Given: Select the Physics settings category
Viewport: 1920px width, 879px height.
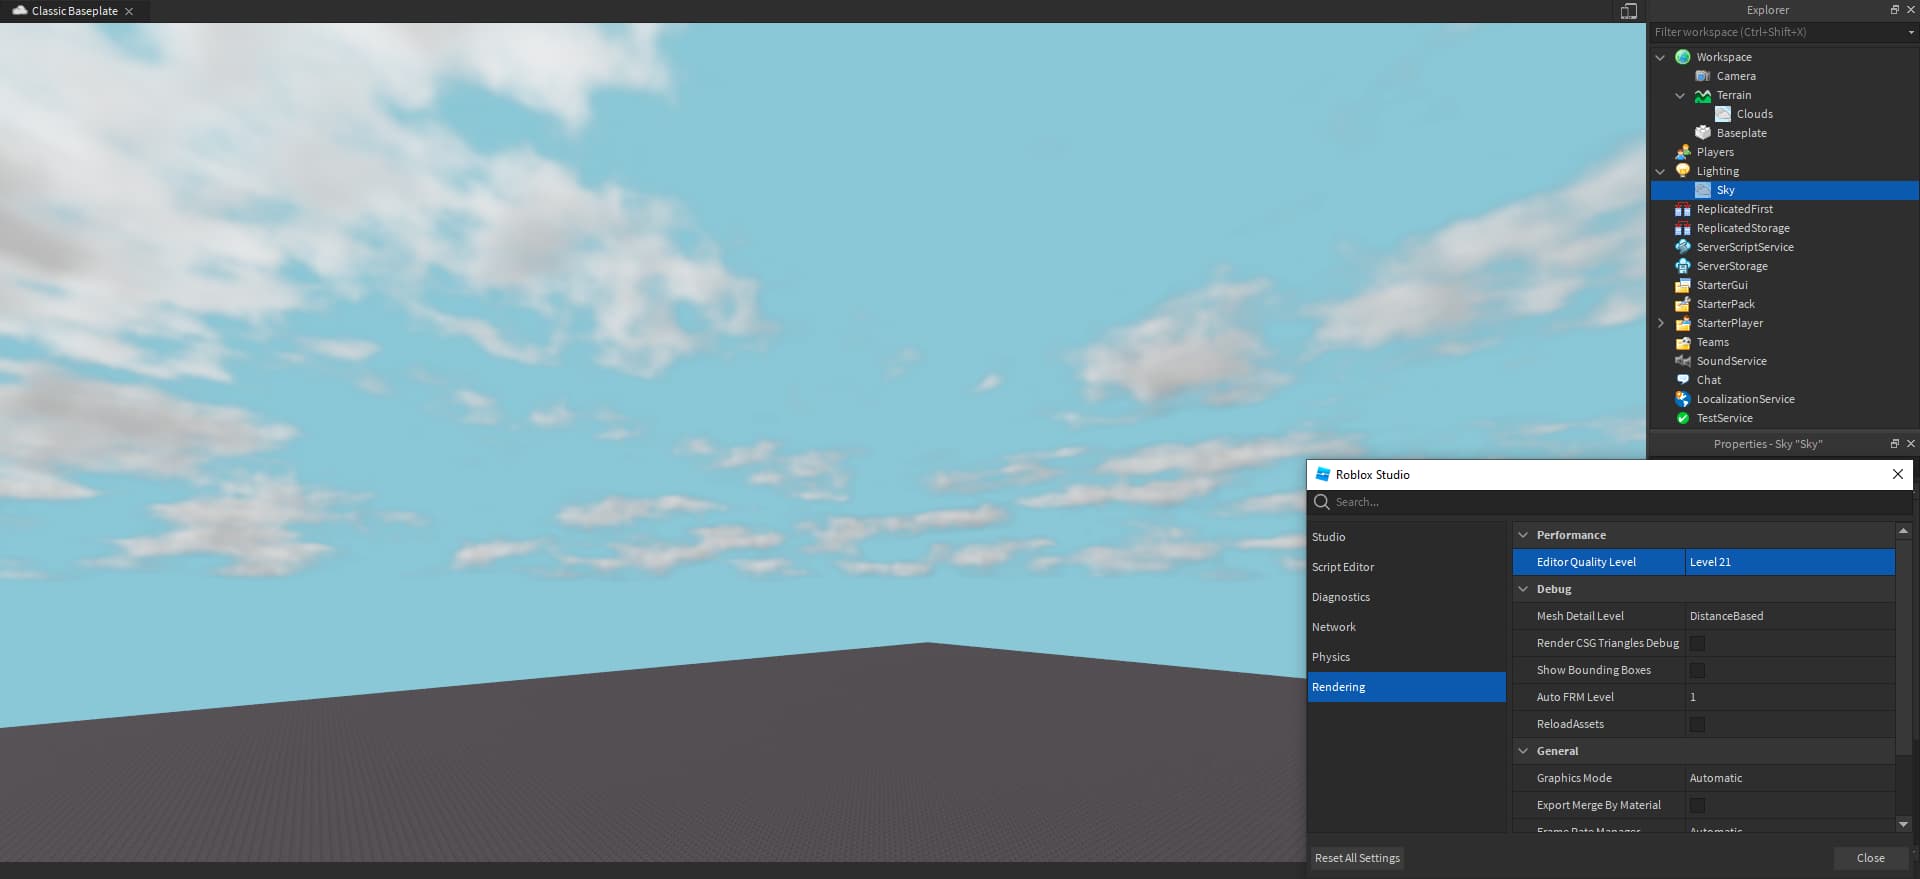Looking at the screenshot, I should pyautogui.click(x=1406, y=657).
